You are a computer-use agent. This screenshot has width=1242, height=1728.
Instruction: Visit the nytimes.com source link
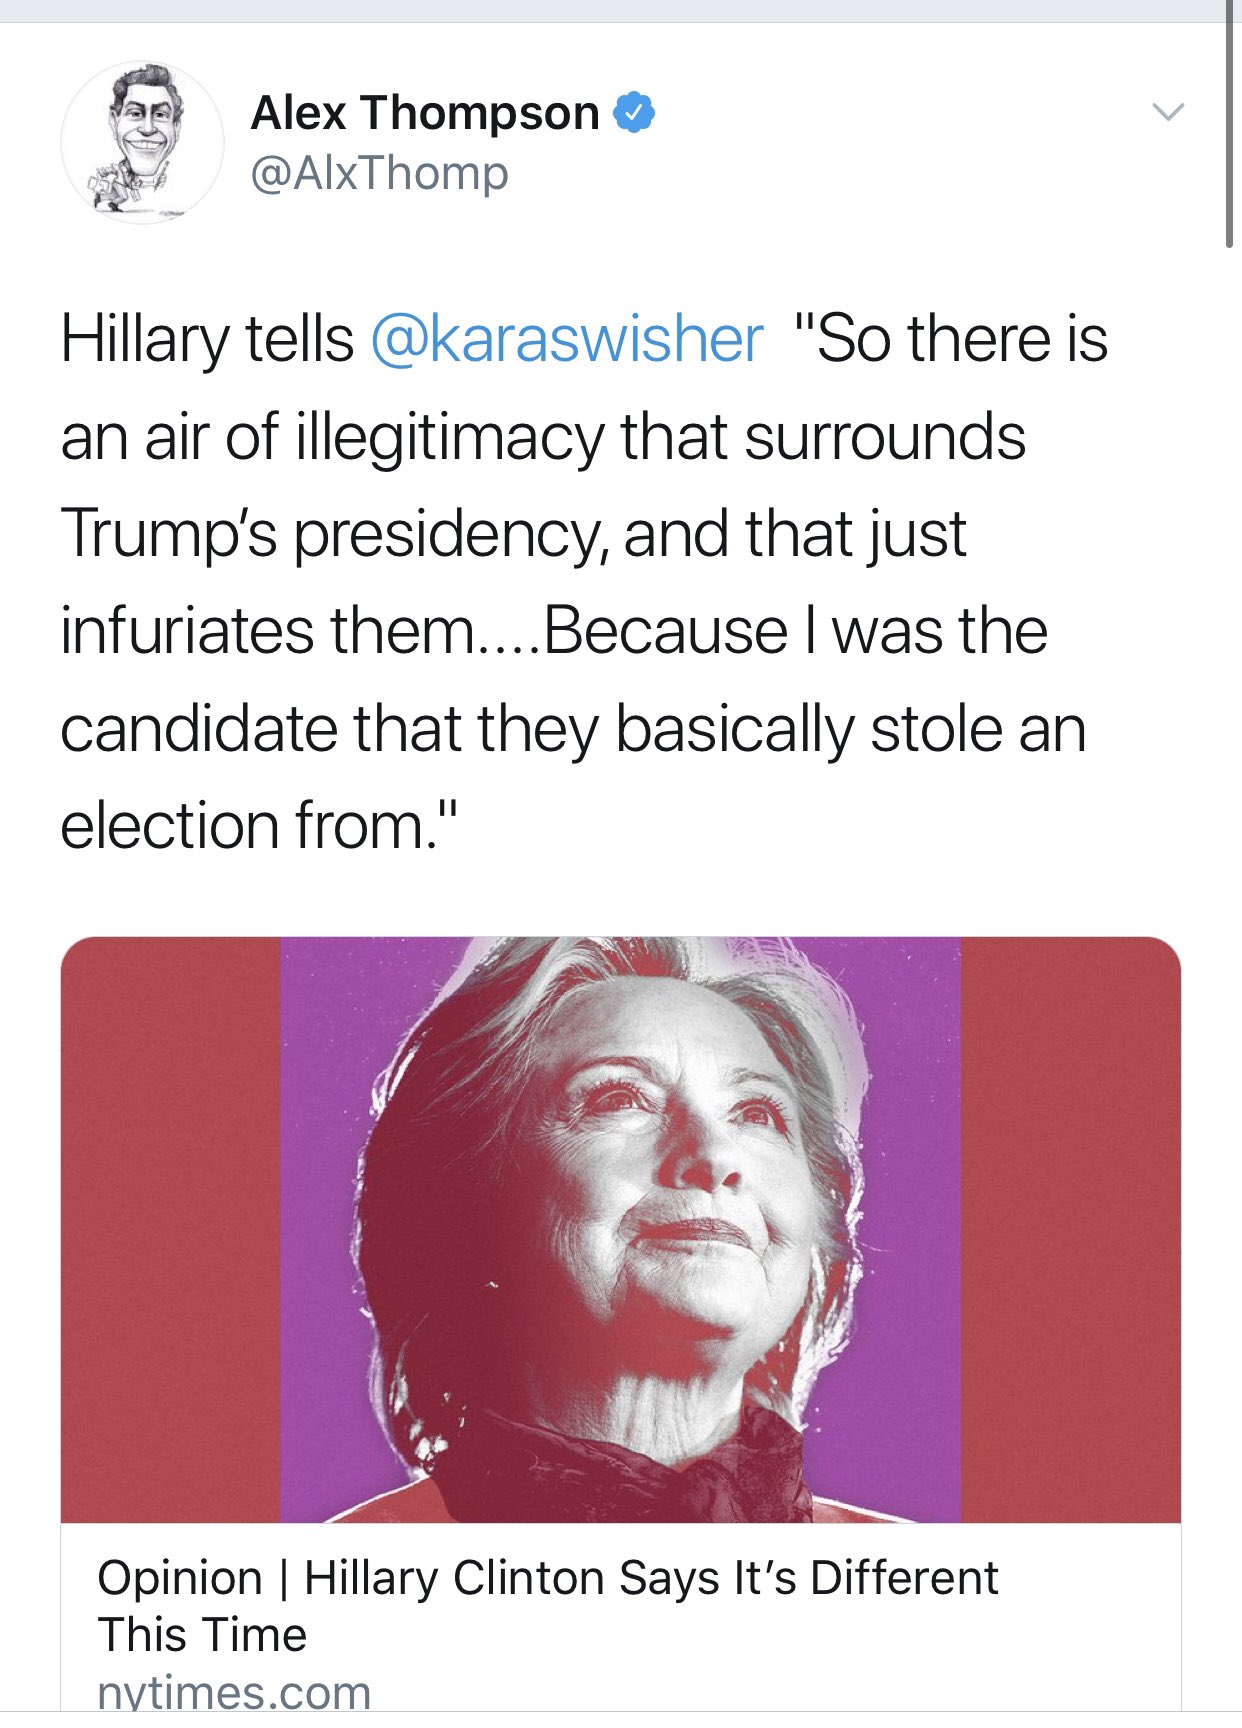click(x=234, y=1693)
